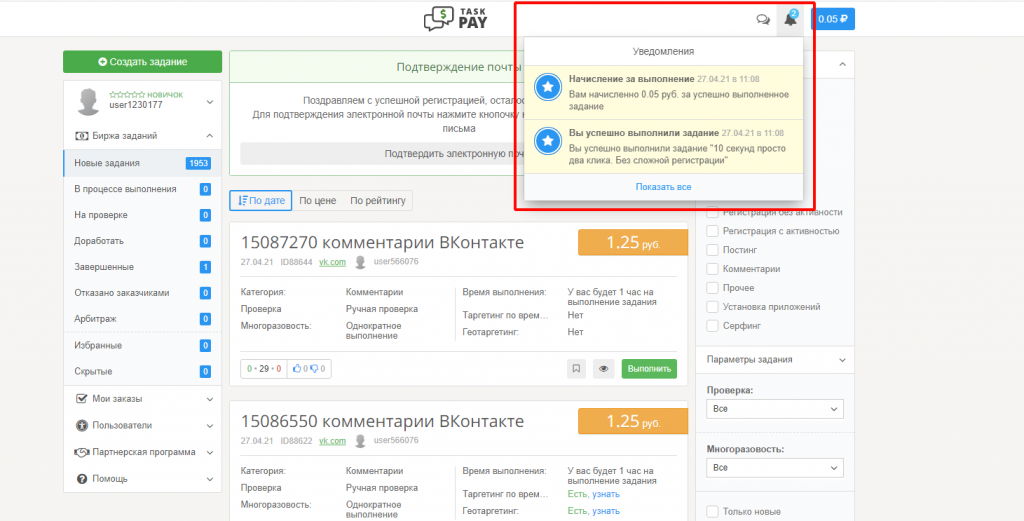
Task: Click узнать link for Геотаргетинг
Action: 605,511
